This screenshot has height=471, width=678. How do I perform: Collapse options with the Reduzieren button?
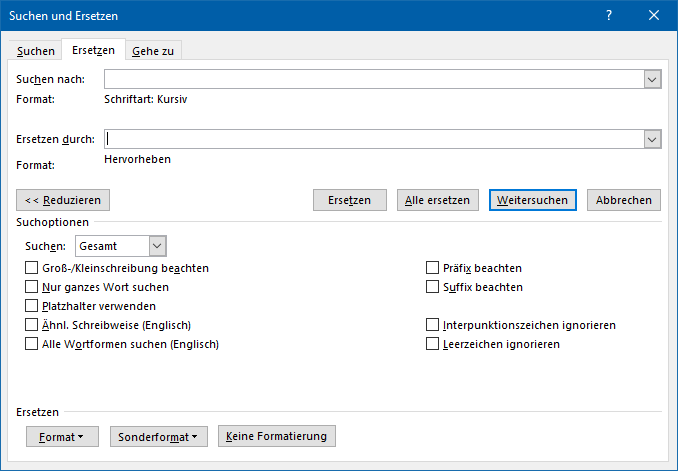point(63,200)
